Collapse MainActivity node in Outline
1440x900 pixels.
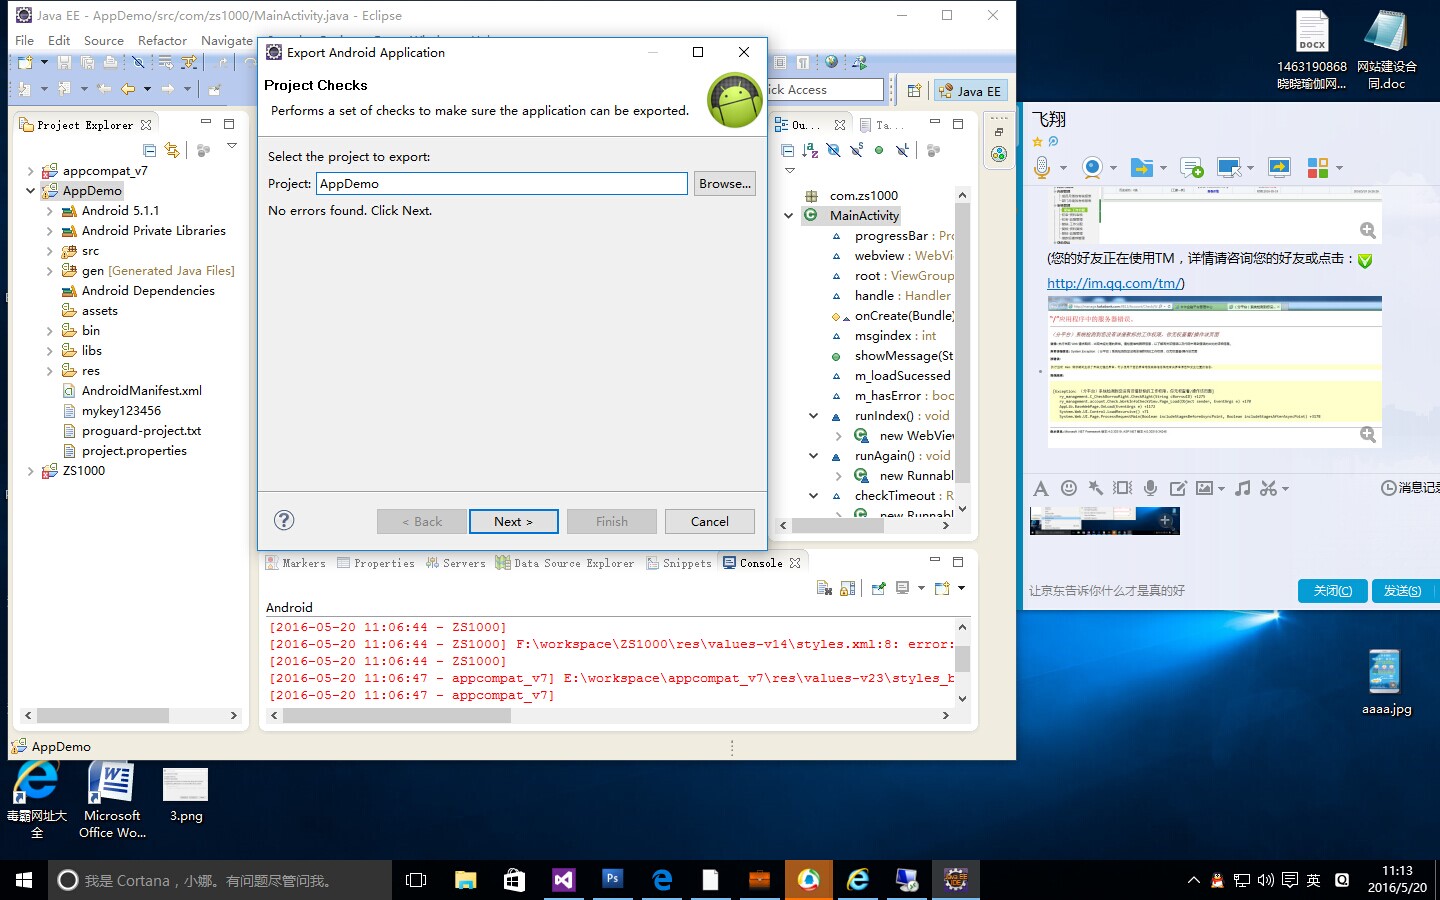788,215
